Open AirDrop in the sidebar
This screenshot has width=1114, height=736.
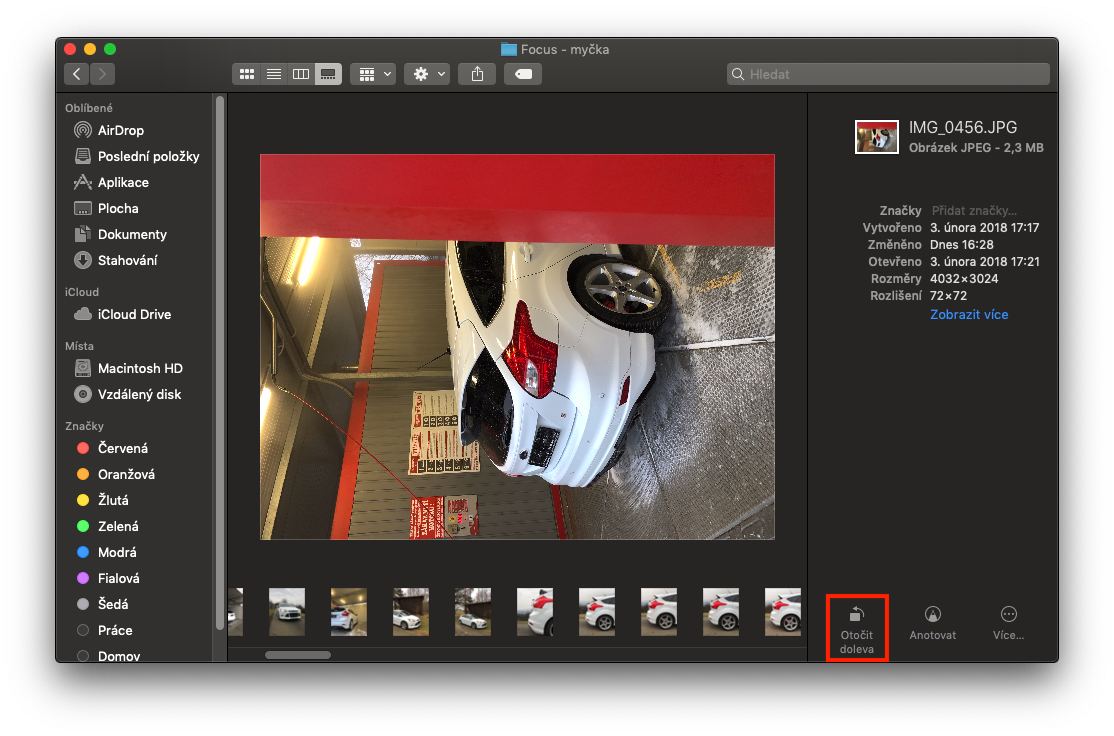(120, 130)
